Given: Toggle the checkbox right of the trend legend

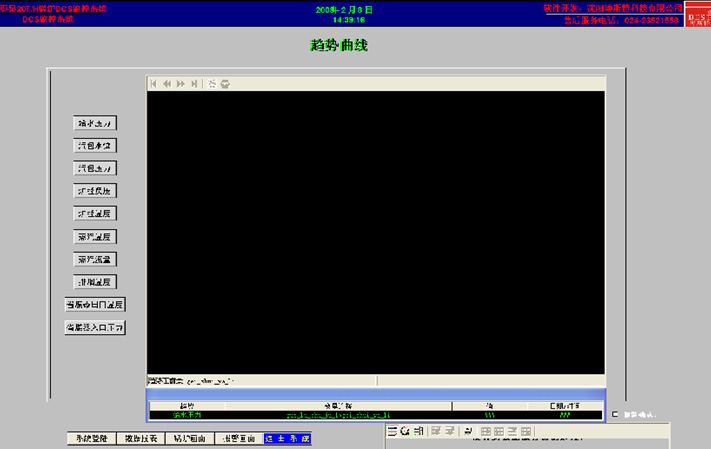Looking at the screenshot, I should (616, 414).
